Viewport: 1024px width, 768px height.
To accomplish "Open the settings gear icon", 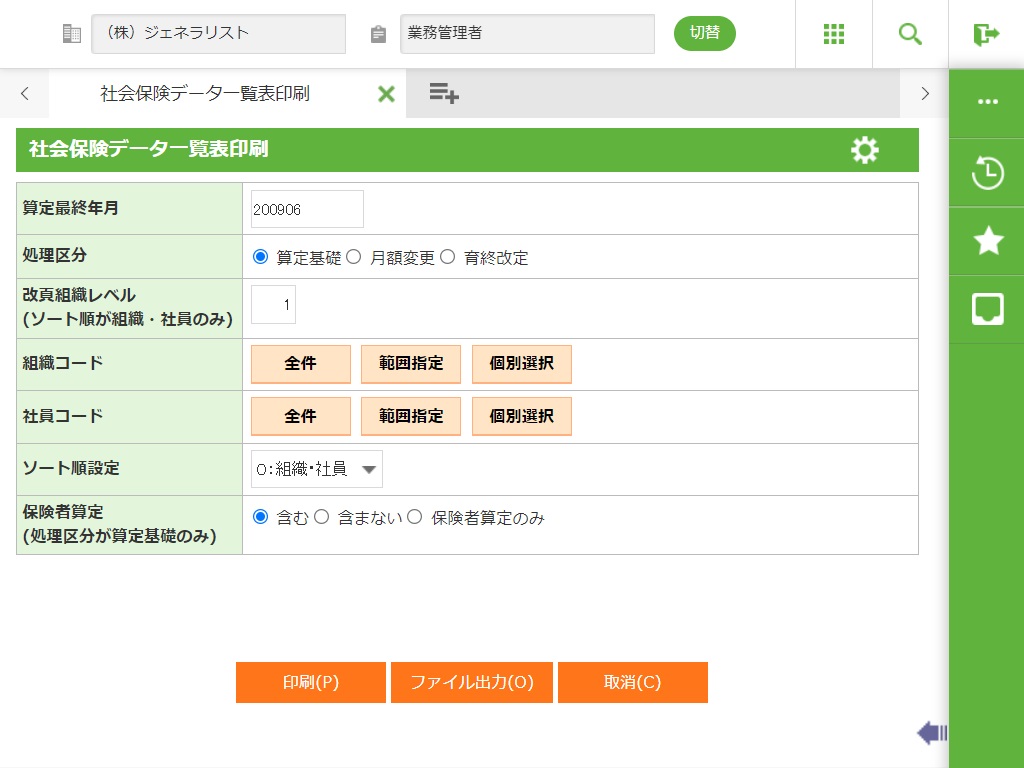I will coord(864,150).
